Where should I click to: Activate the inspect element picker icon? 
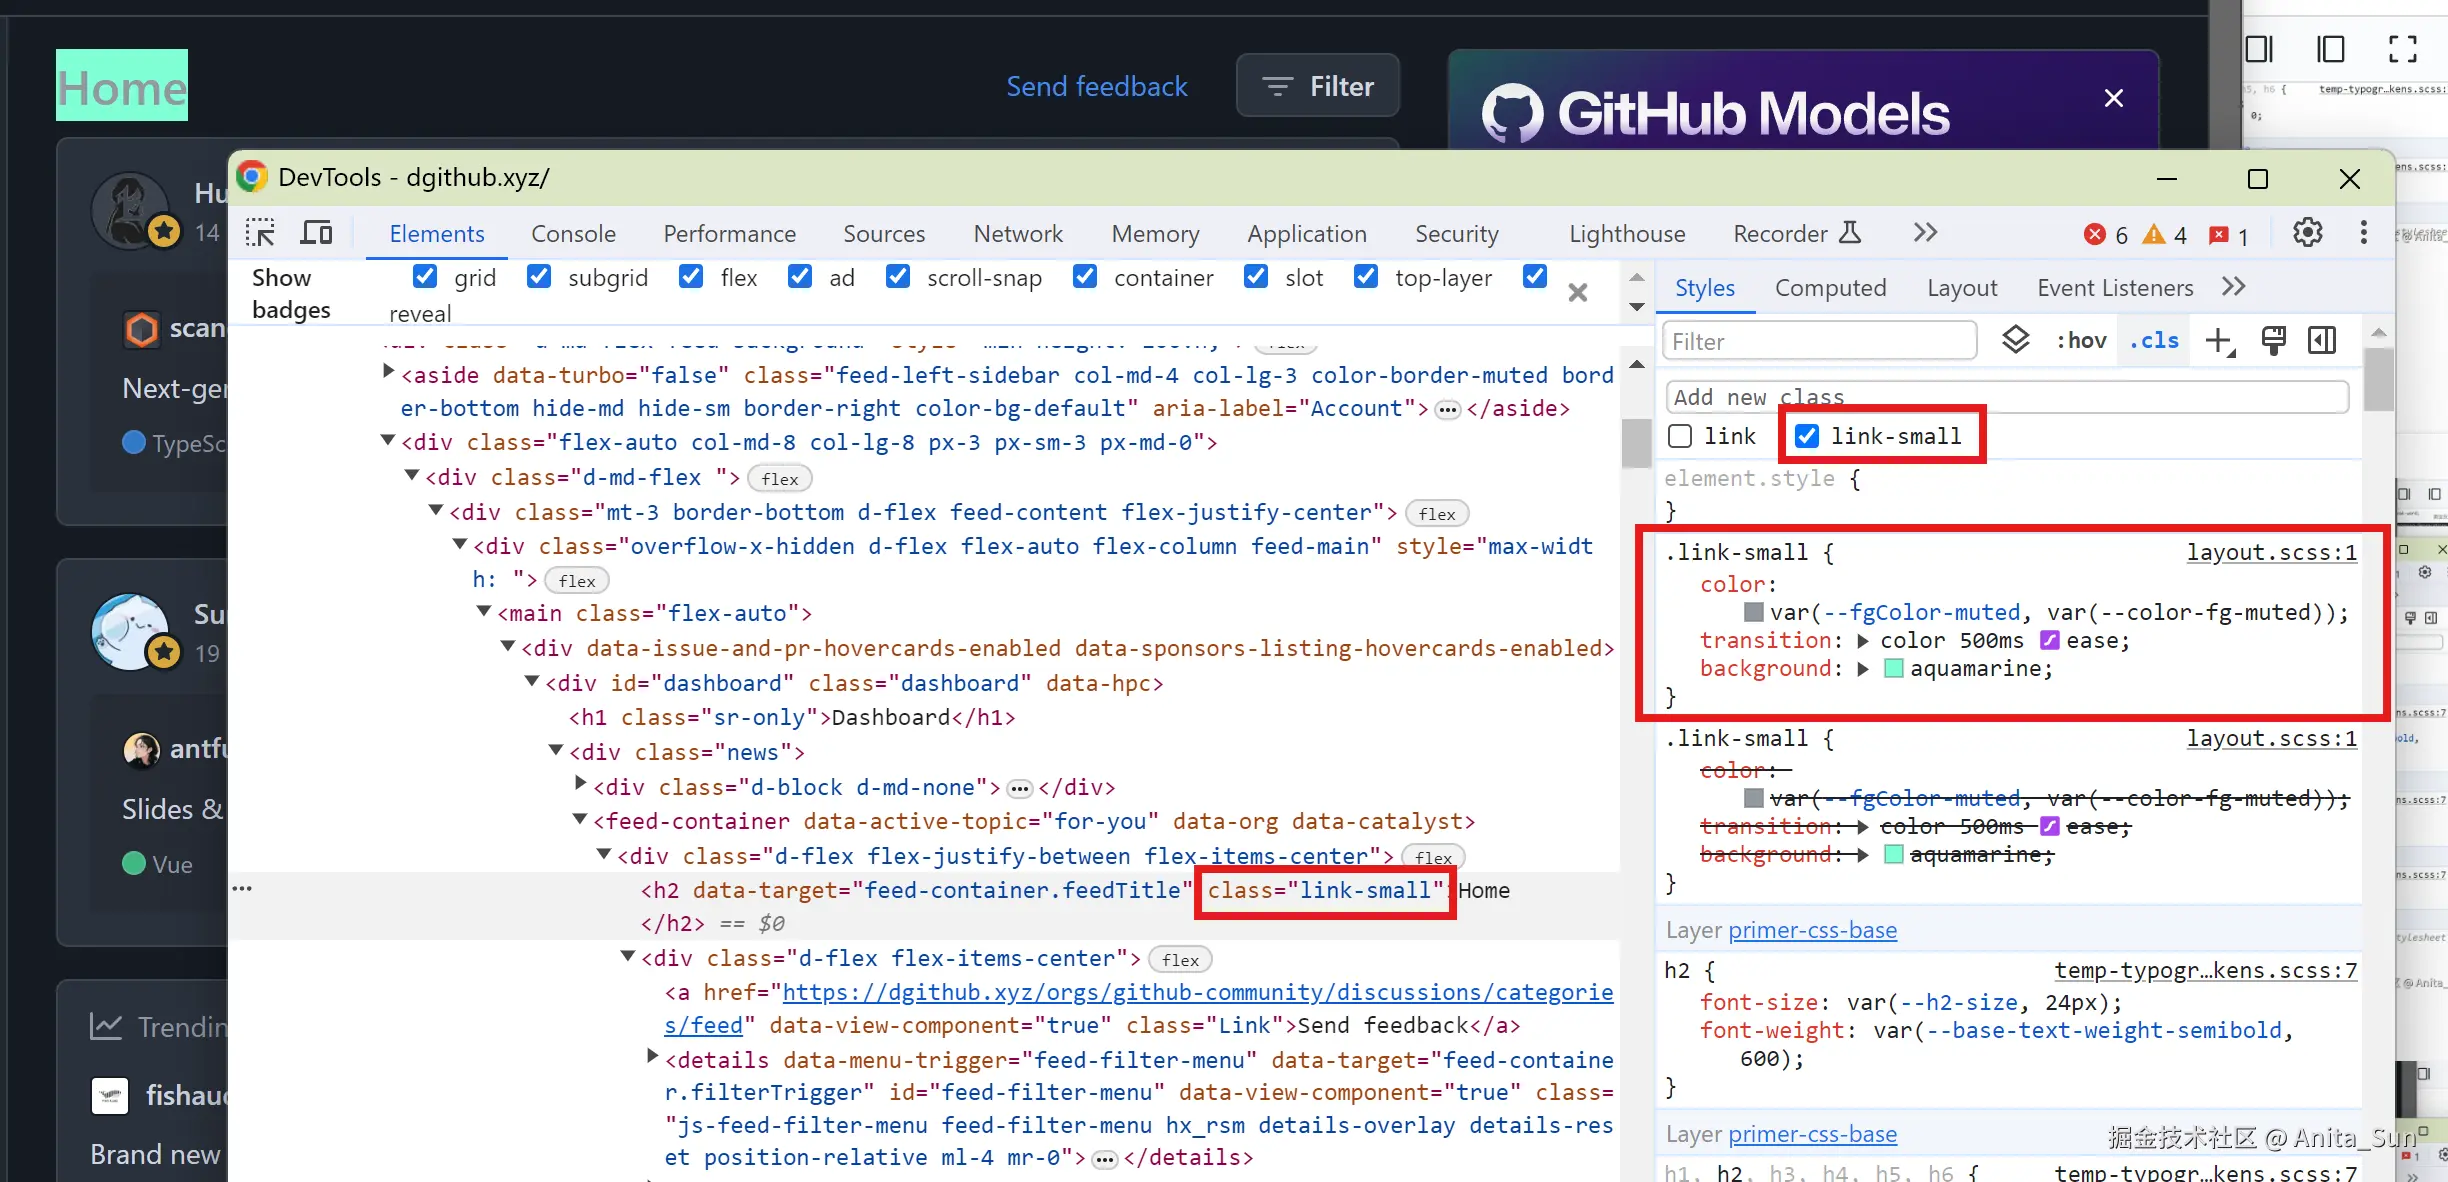click(261, 233)
